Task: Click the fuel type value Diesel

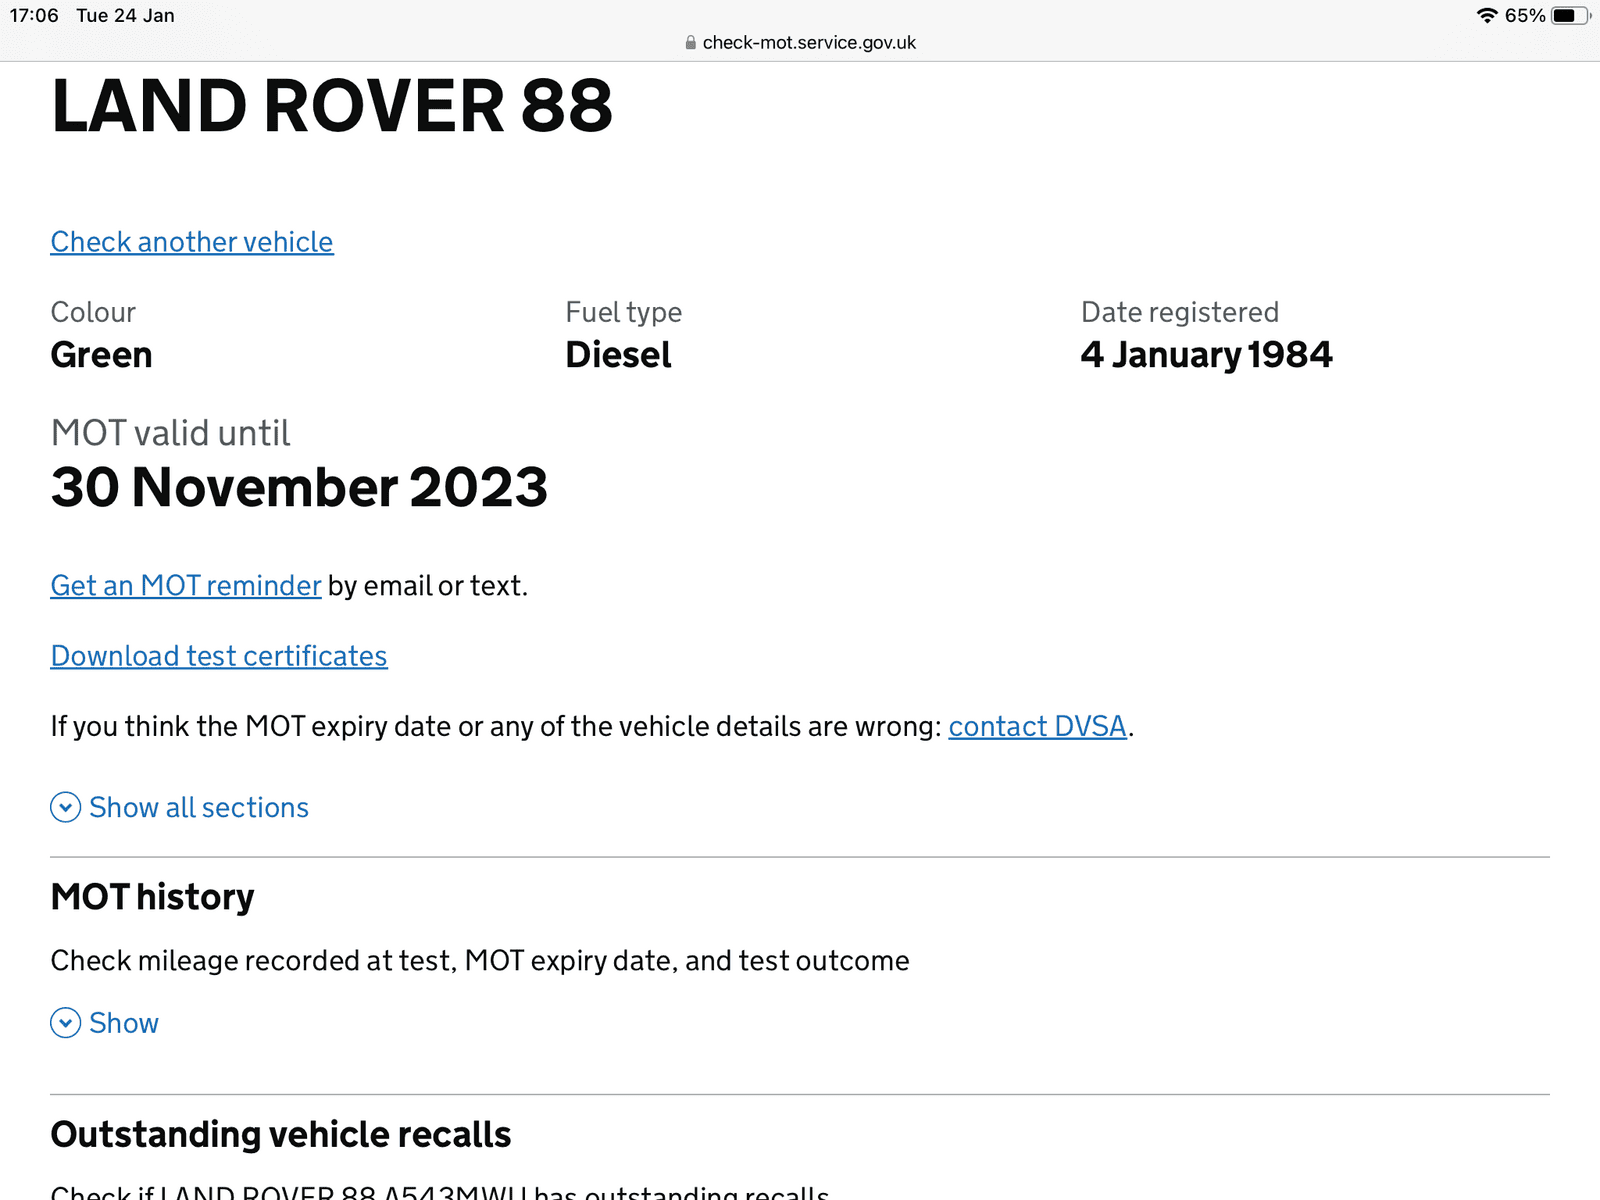Action: (618, 355)
